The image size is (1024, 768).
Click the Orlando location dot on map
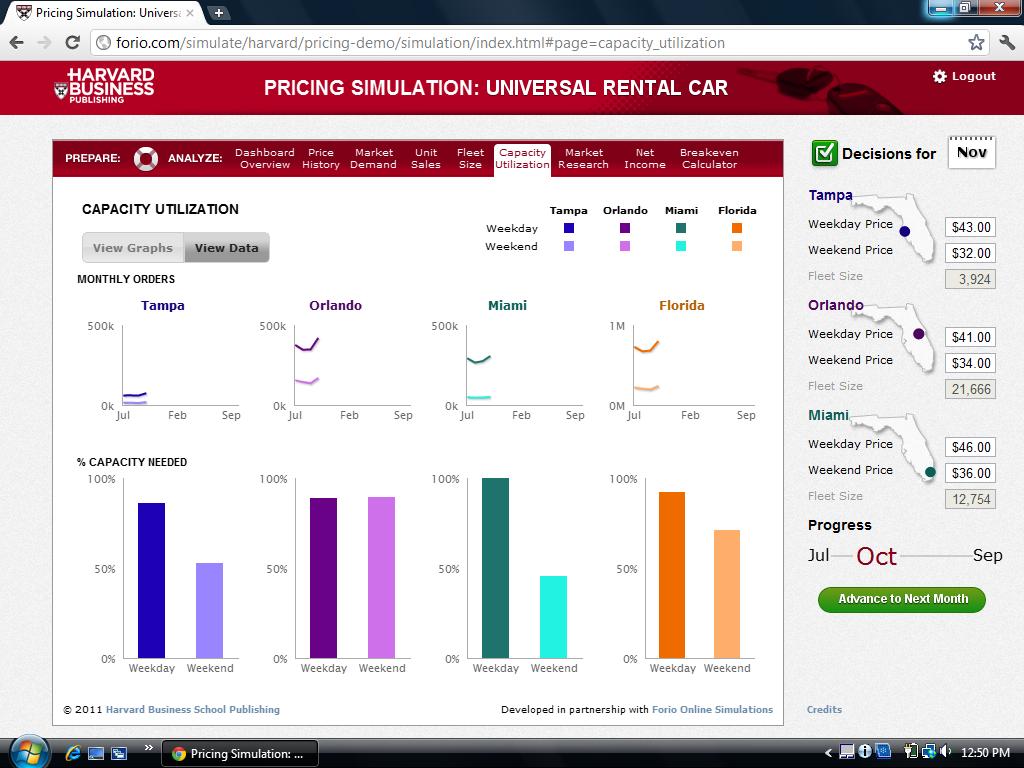pos(918,334)
